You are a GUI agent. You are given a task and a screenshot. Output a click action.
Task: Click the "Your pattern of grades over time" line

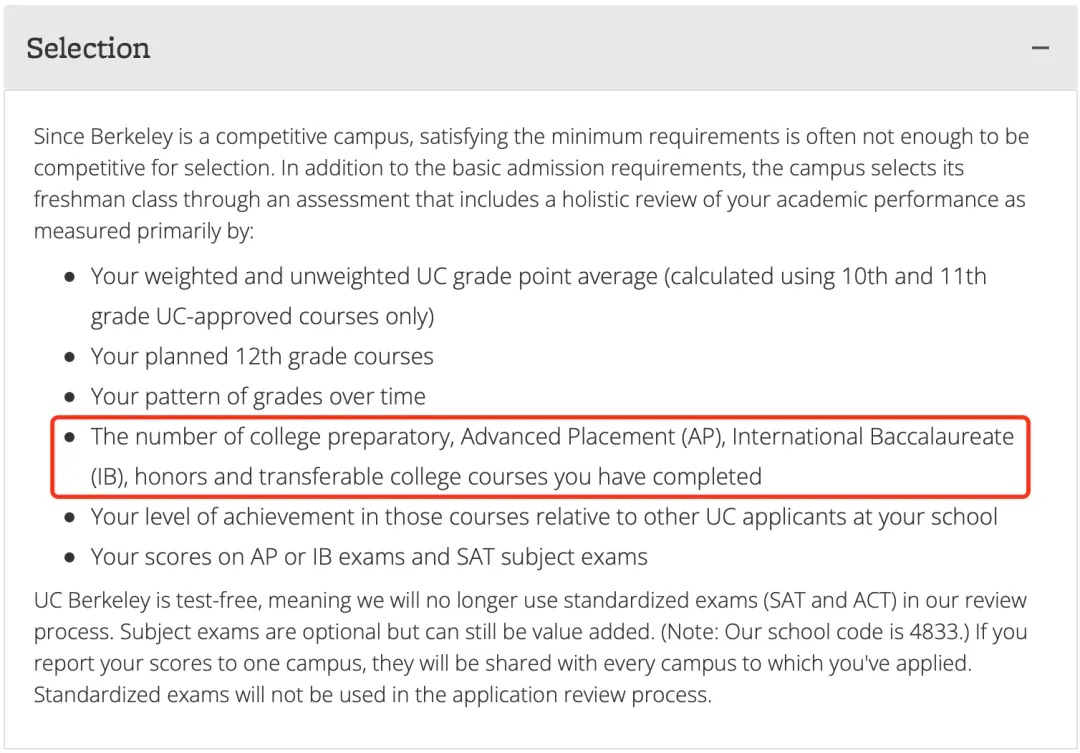coord(258,397)
